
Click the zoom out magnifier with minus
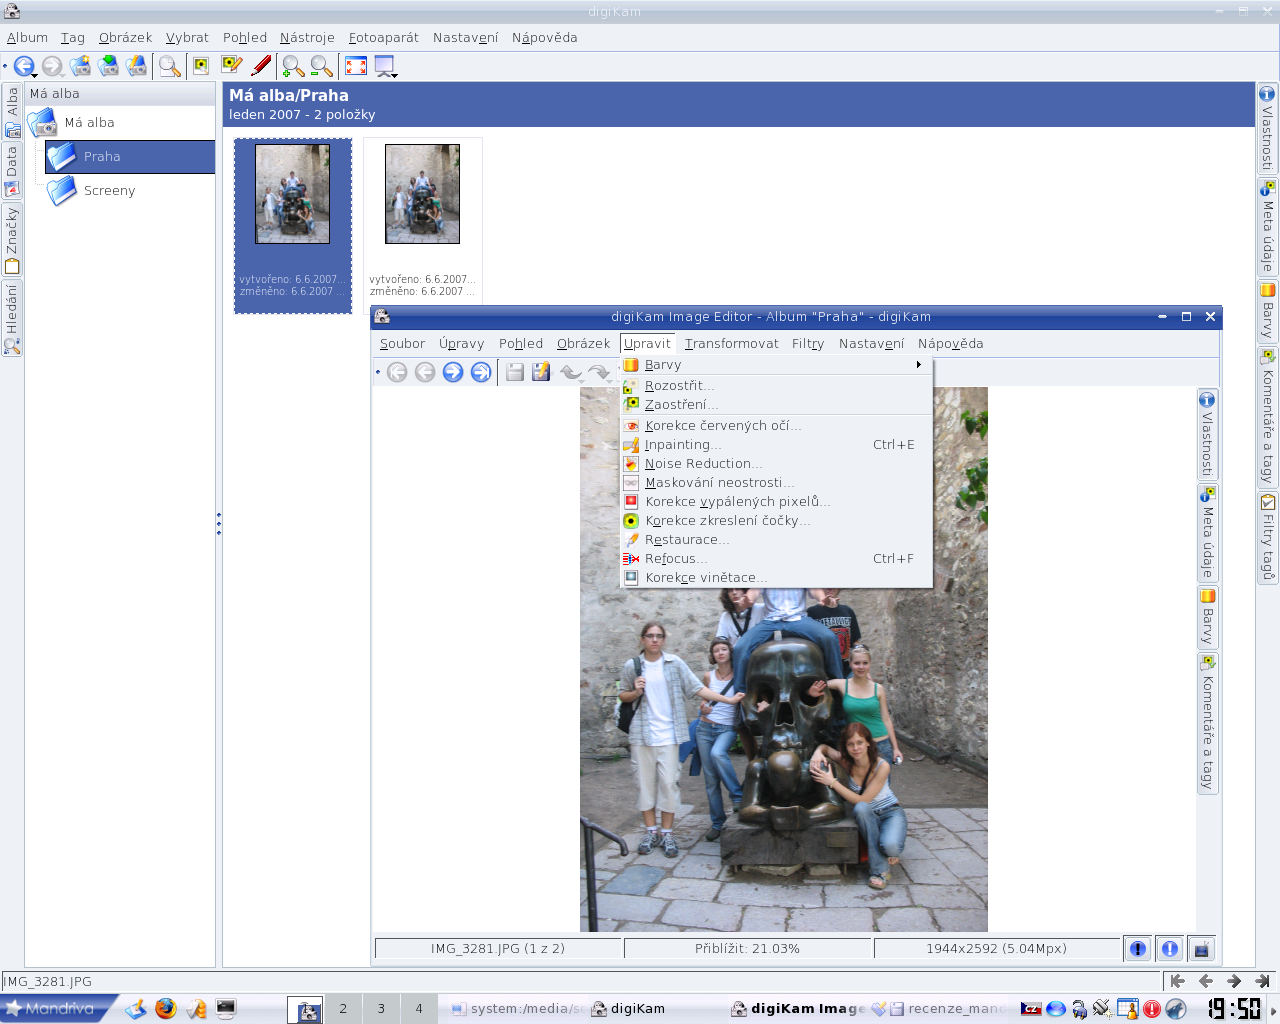point(321,66)
